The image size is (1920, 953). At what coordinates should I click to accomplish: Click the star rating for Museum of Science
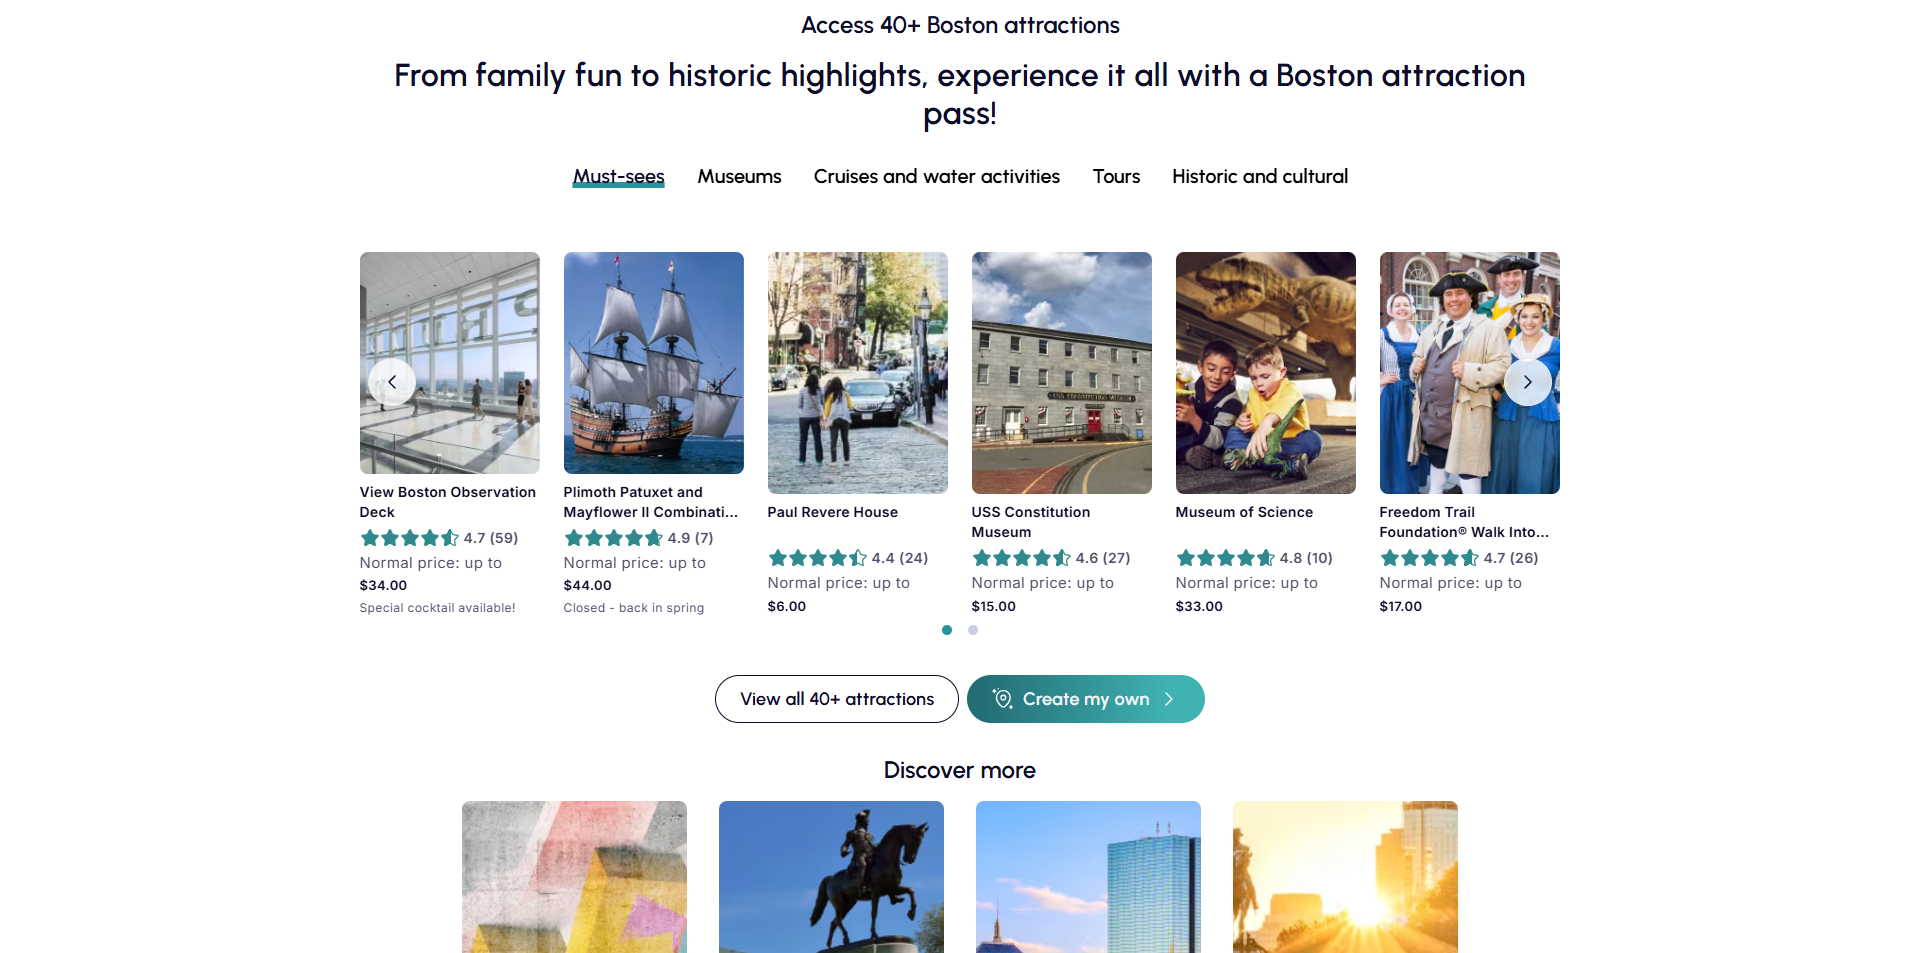1225,558
